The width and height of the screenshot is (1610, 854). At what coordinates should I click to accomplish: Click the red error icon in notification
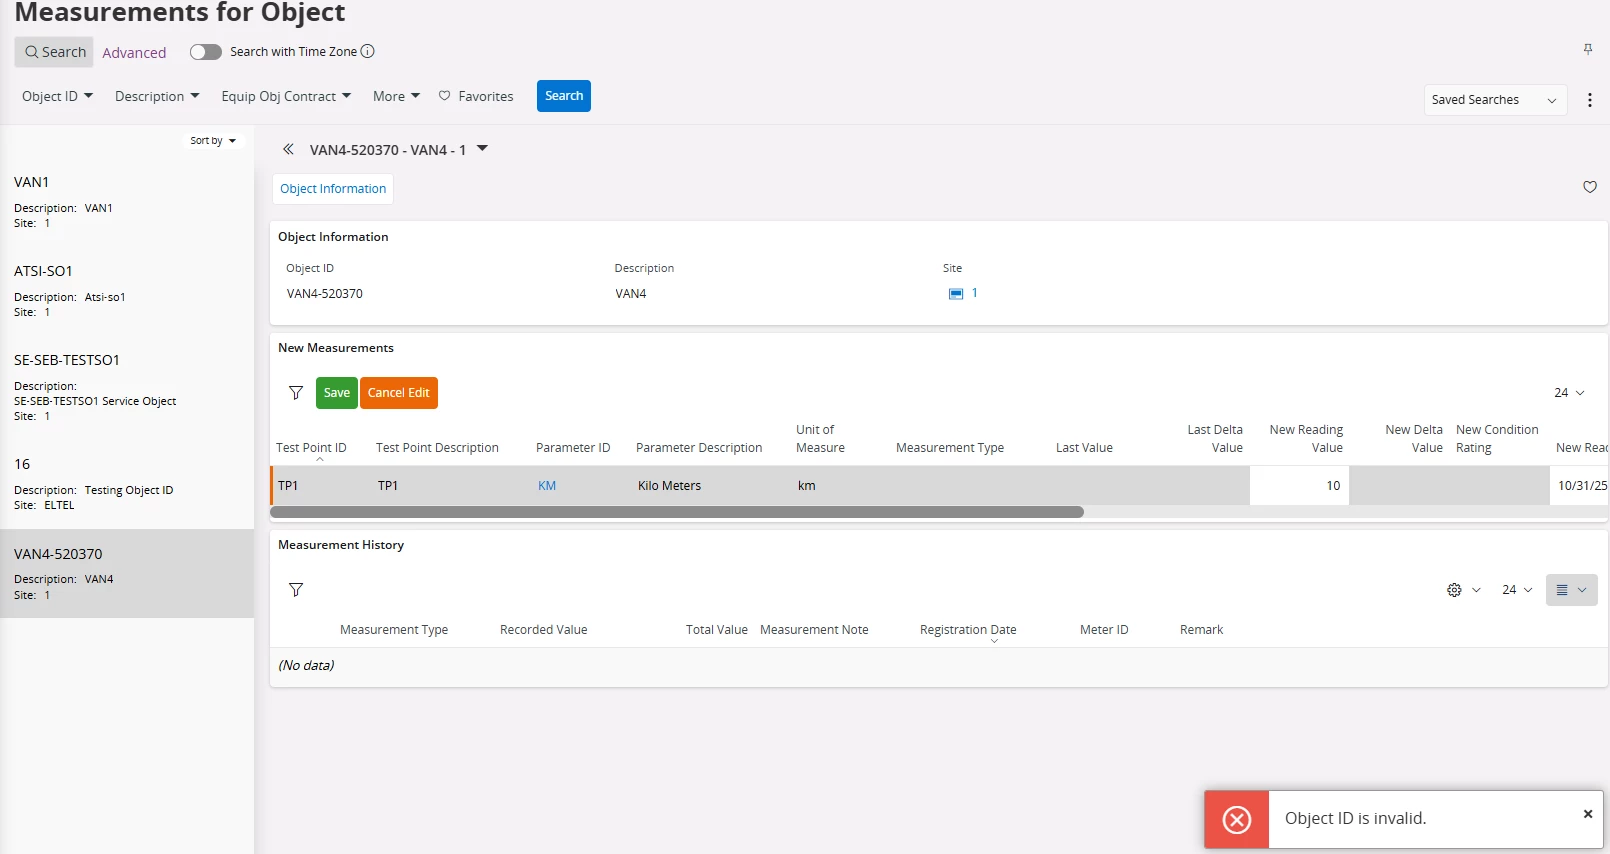click(1237, 820)
